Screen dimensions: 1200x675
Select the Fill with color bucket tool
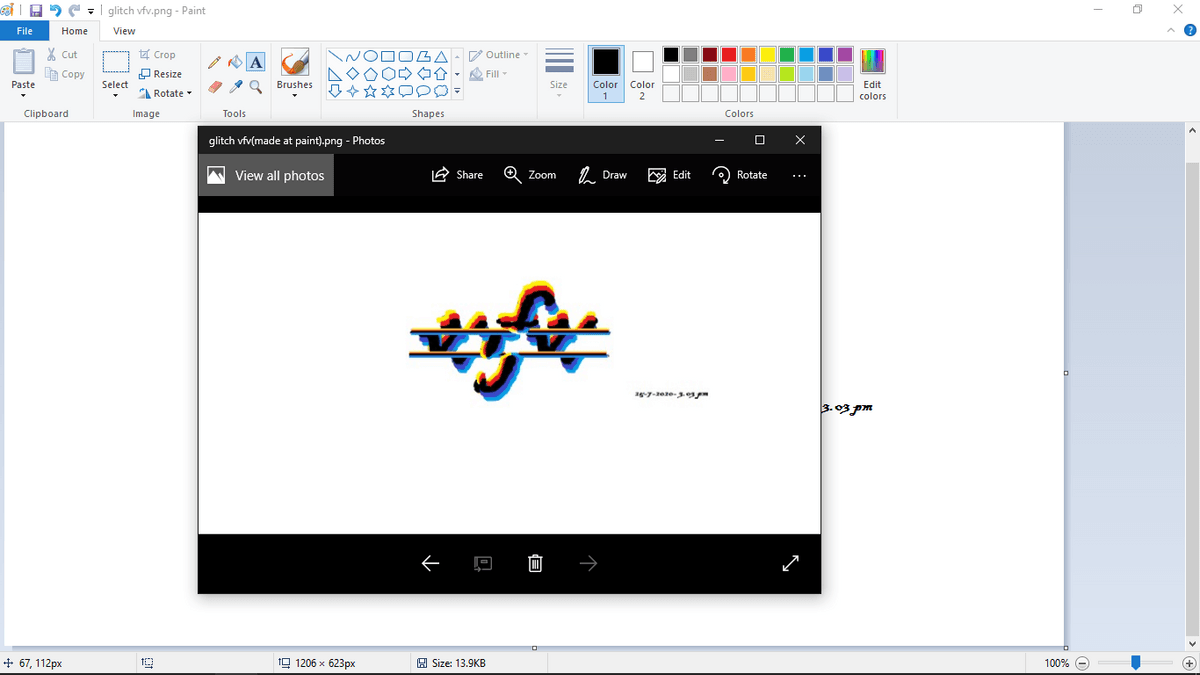pyautogui.click(x=234, y=63)
